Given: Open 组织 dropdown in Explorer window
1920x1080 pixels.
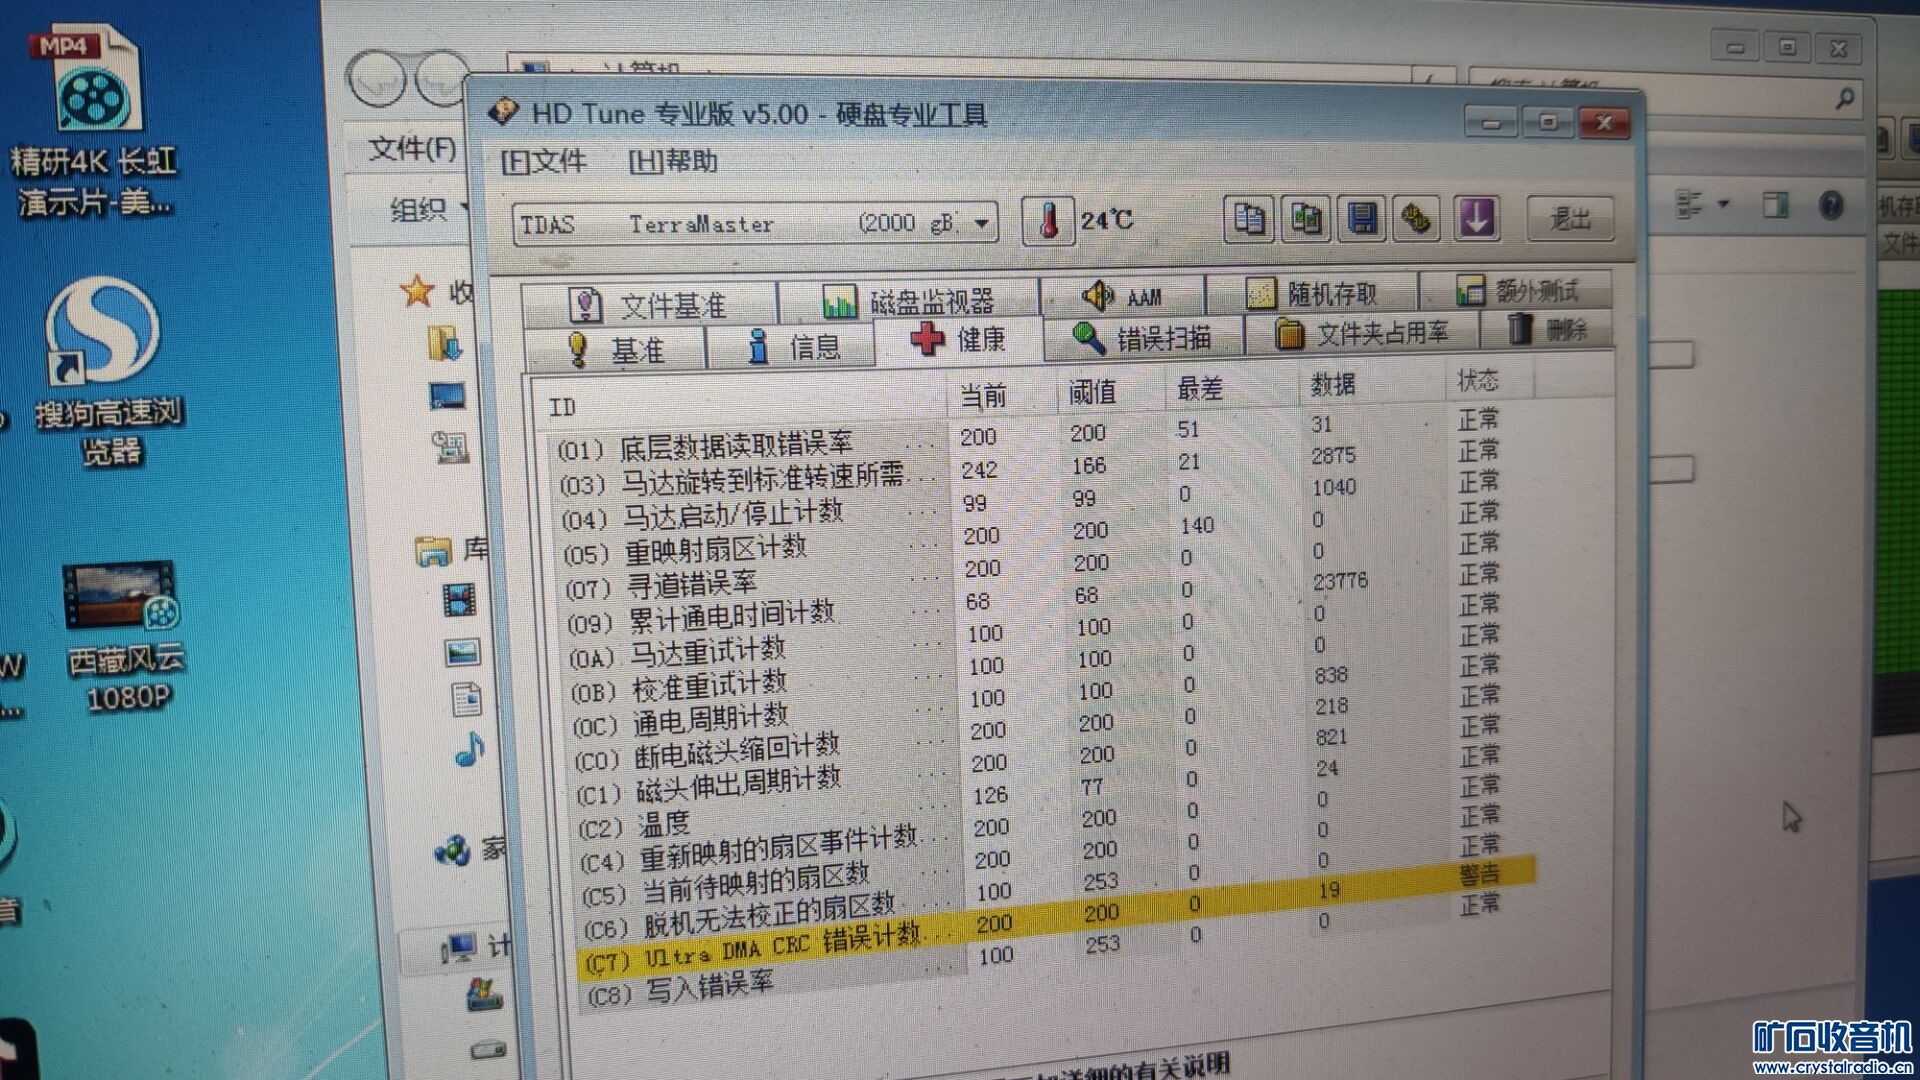Looking at the screenshot, I should point(428,209).
